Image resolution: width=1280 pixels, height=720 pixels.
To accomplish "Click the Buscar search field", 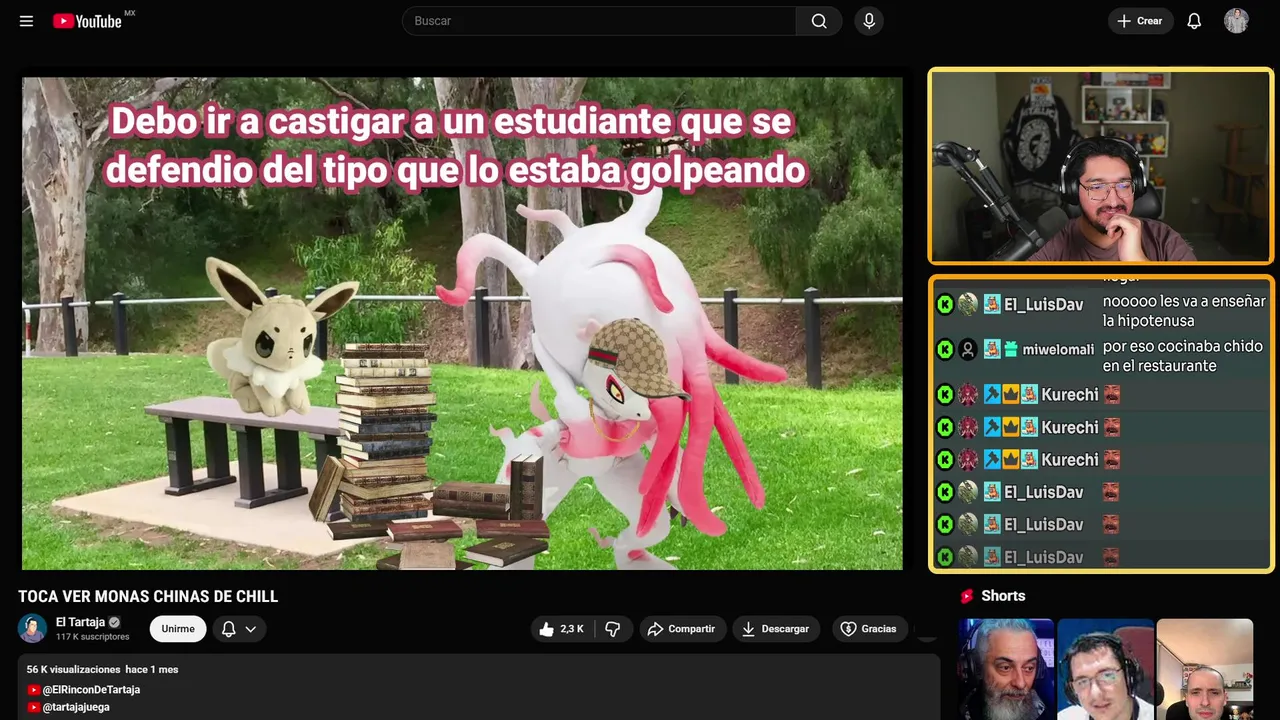I will pyautogui.click(x=599, y=21).
